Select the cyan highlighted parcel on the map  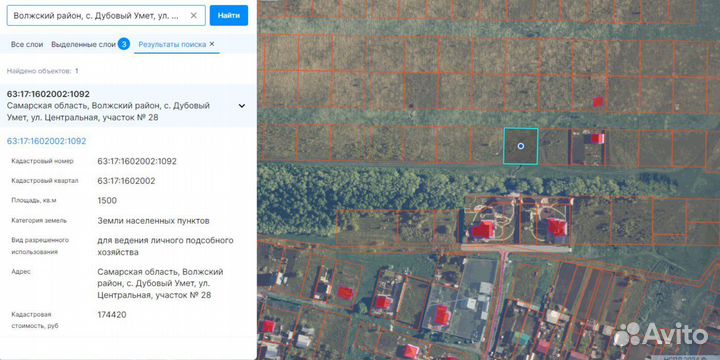point(521,146)
